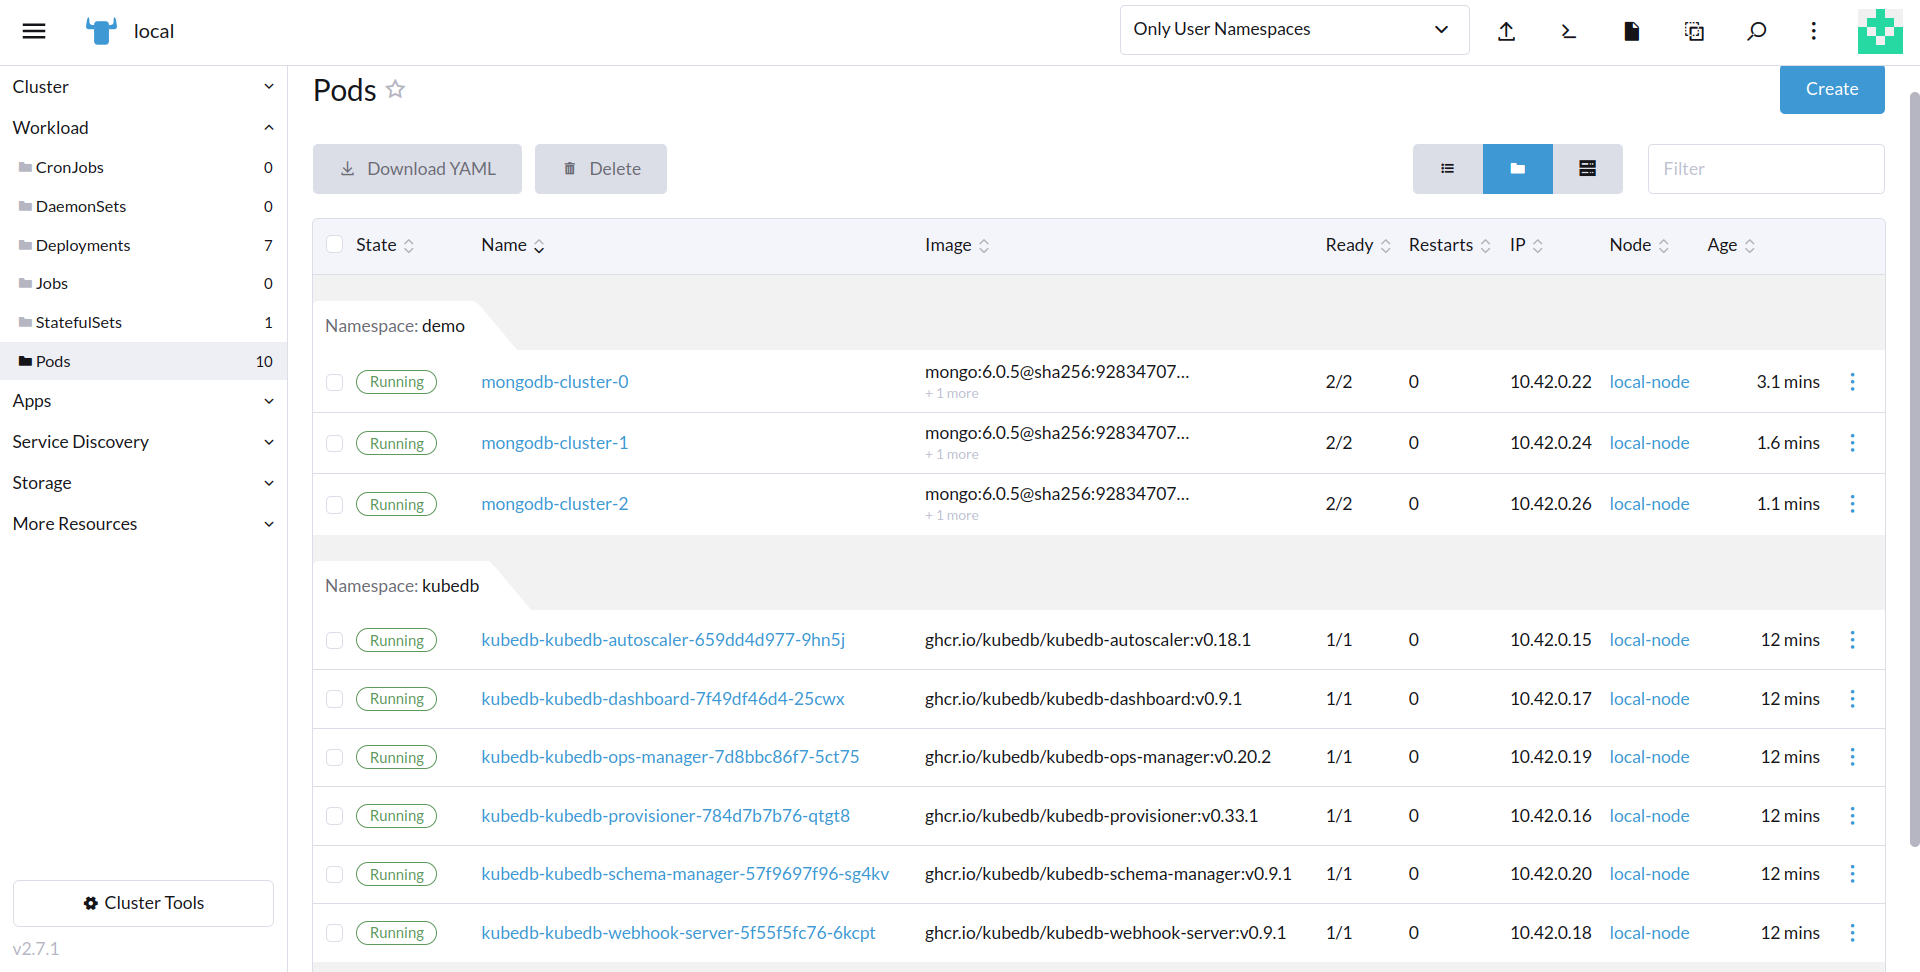Open the Import YAML upload icon
Viewport: 1920px width, 972px height.
tap(1507, 30)
